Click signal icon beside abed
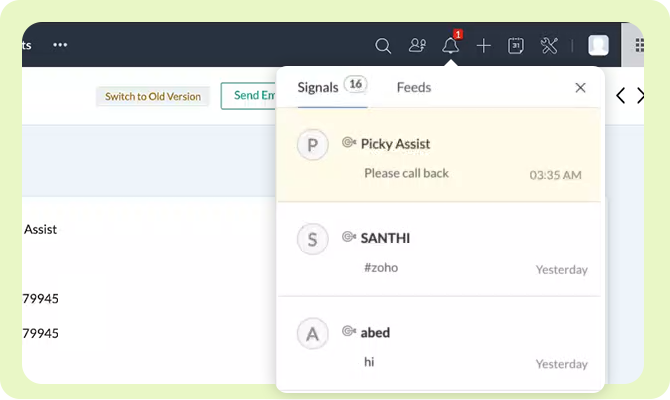This screenshot has height=400, width=670. [x=349, y=331]
